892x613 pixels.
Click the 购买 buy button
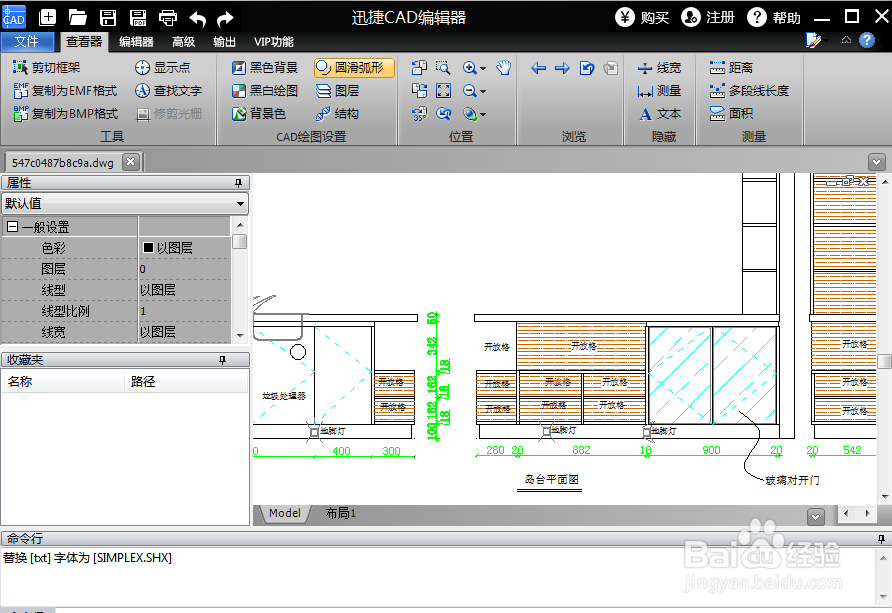coord(642,18)
